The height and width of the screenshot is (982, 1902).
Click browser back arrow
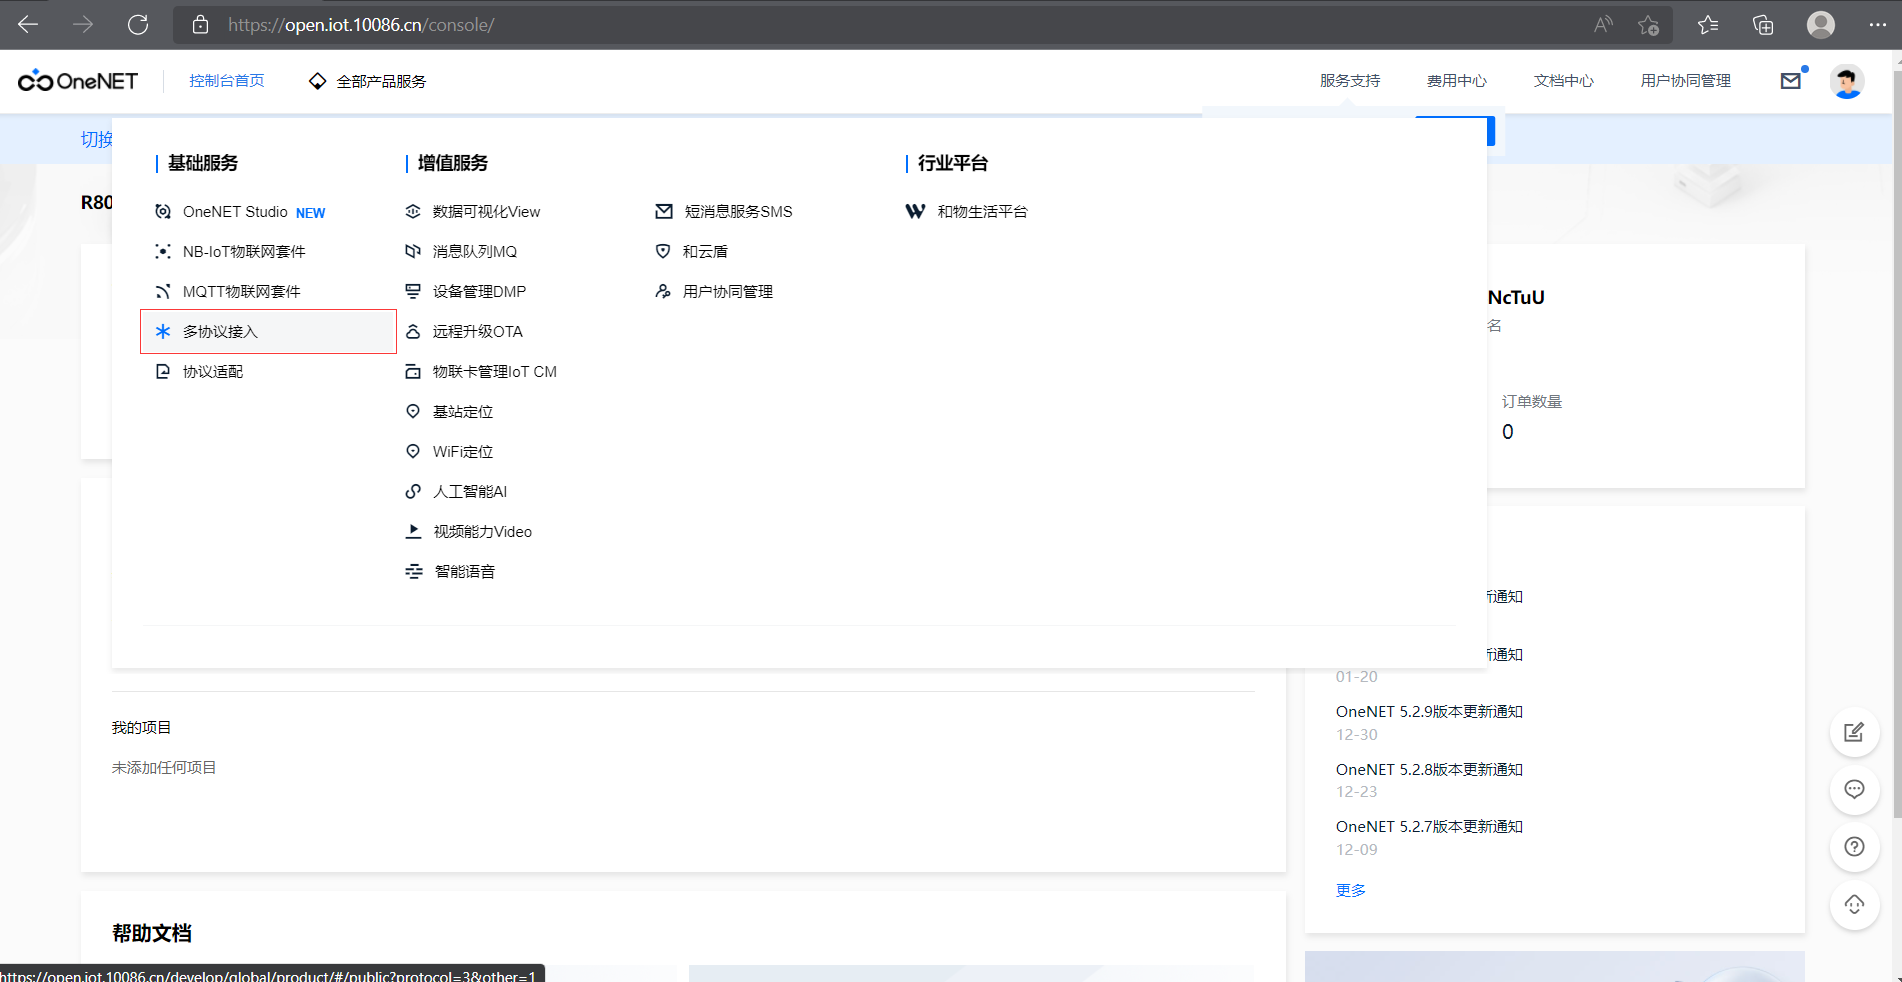pyautogui.click(x=28, y=25)
